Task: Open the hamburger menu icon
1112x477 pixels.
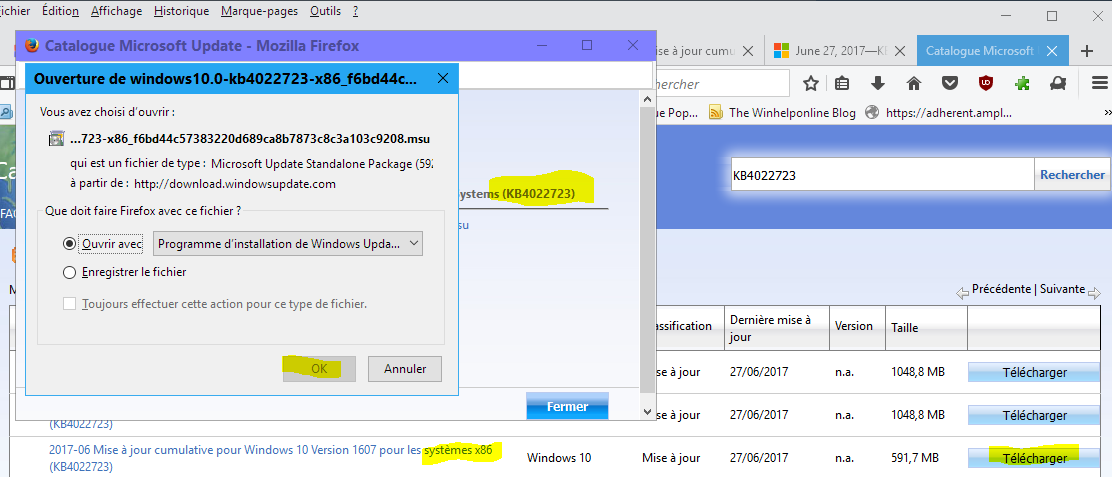Action: [x=1100, y=84]
